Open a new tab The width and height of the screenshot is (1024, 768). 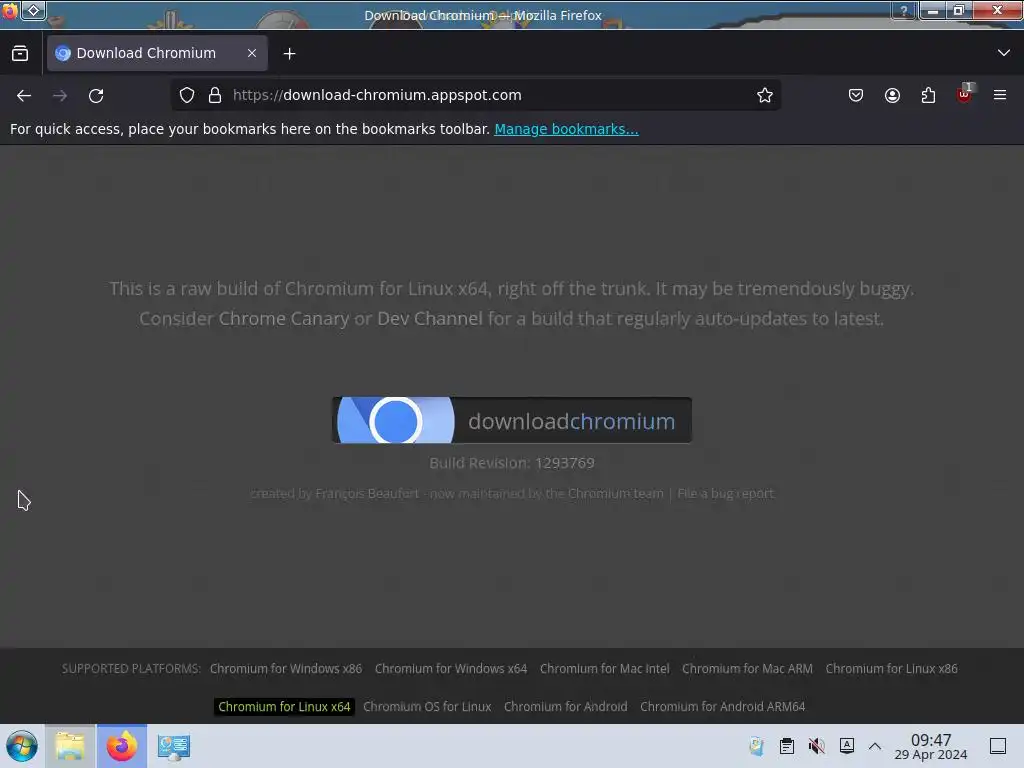[x=289, y=54]
